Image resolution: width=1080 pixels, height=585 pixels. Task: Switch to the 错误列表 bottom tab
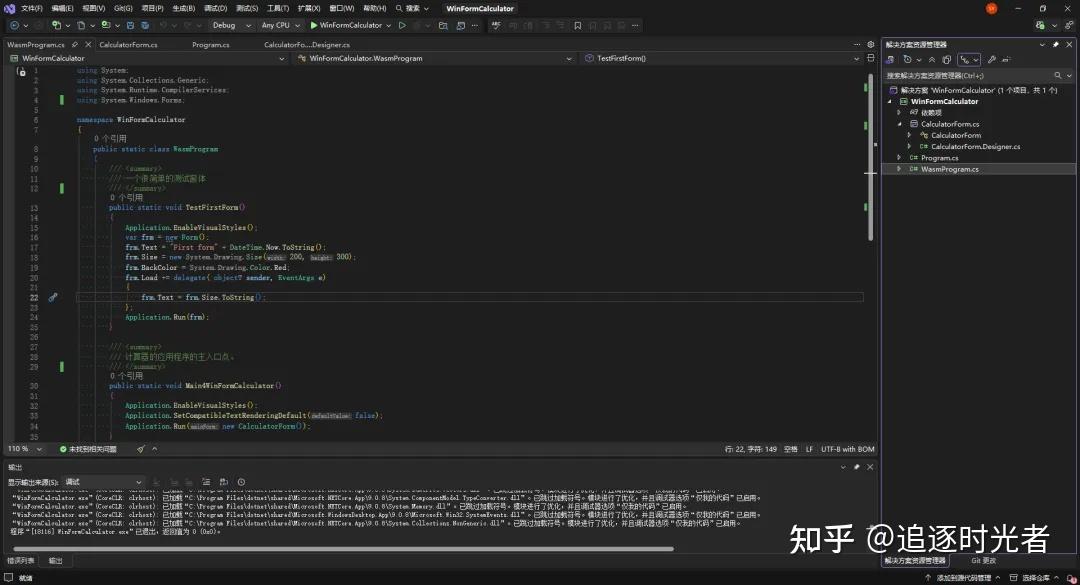[x=21, y=561]
